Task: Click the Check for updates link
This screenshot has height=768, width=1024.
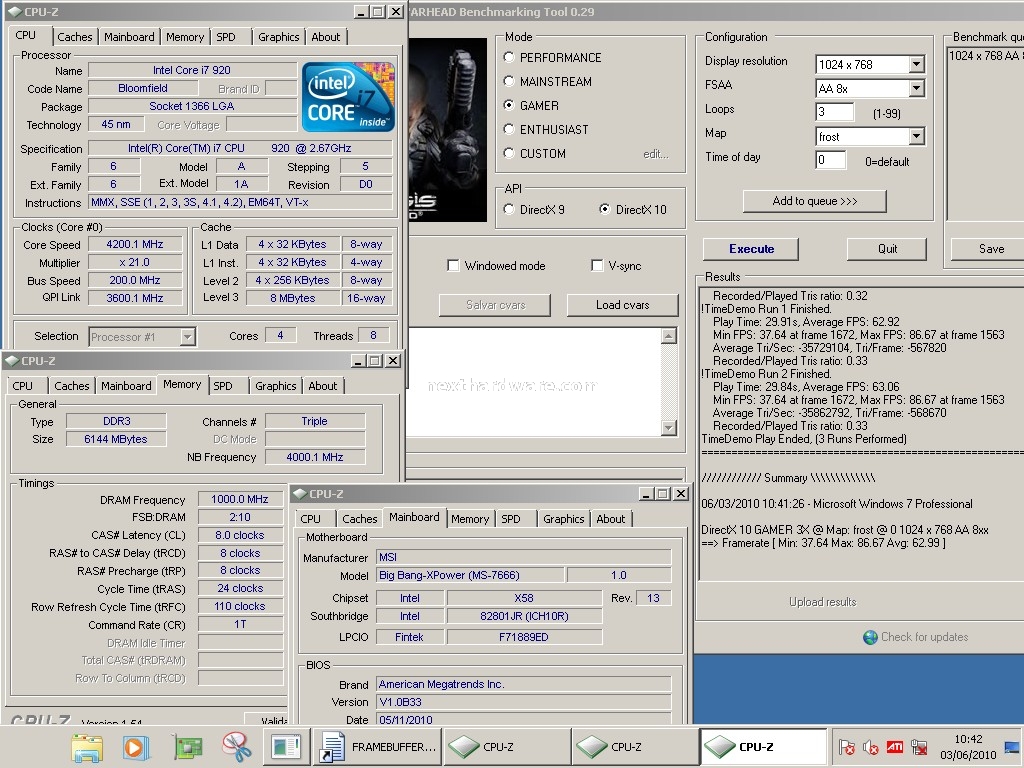Action: click(924, 637)
